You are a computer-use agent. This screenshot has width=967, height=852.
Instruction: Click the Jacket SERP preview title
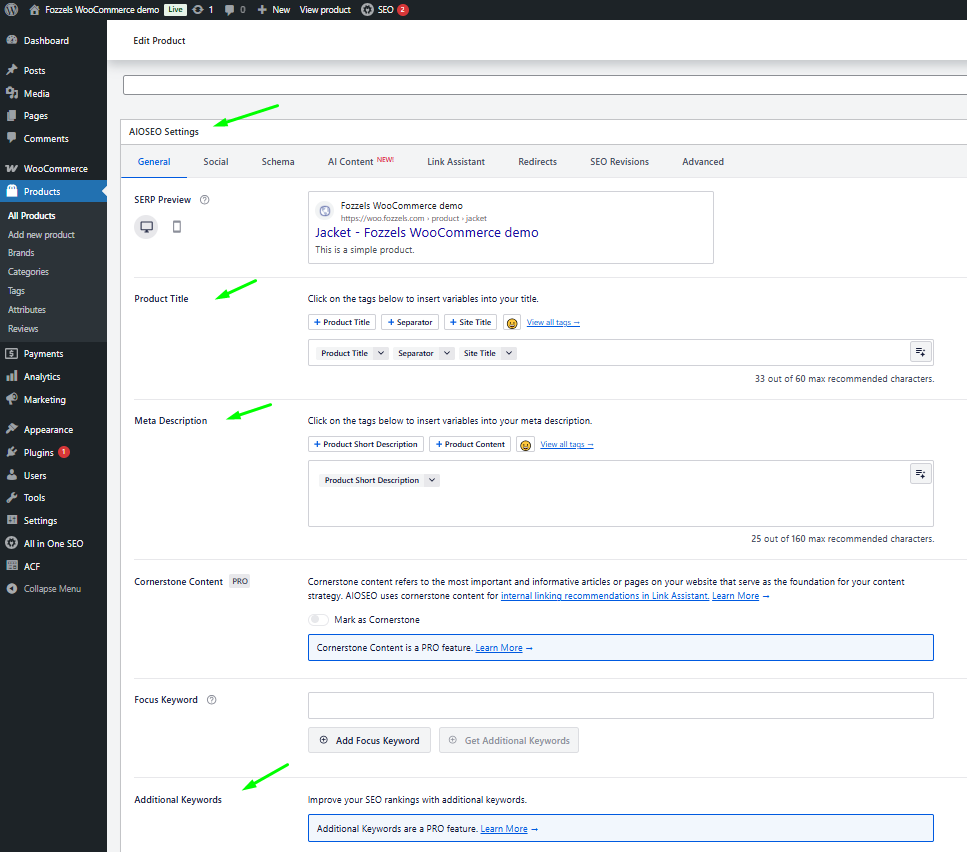(427, 232)
